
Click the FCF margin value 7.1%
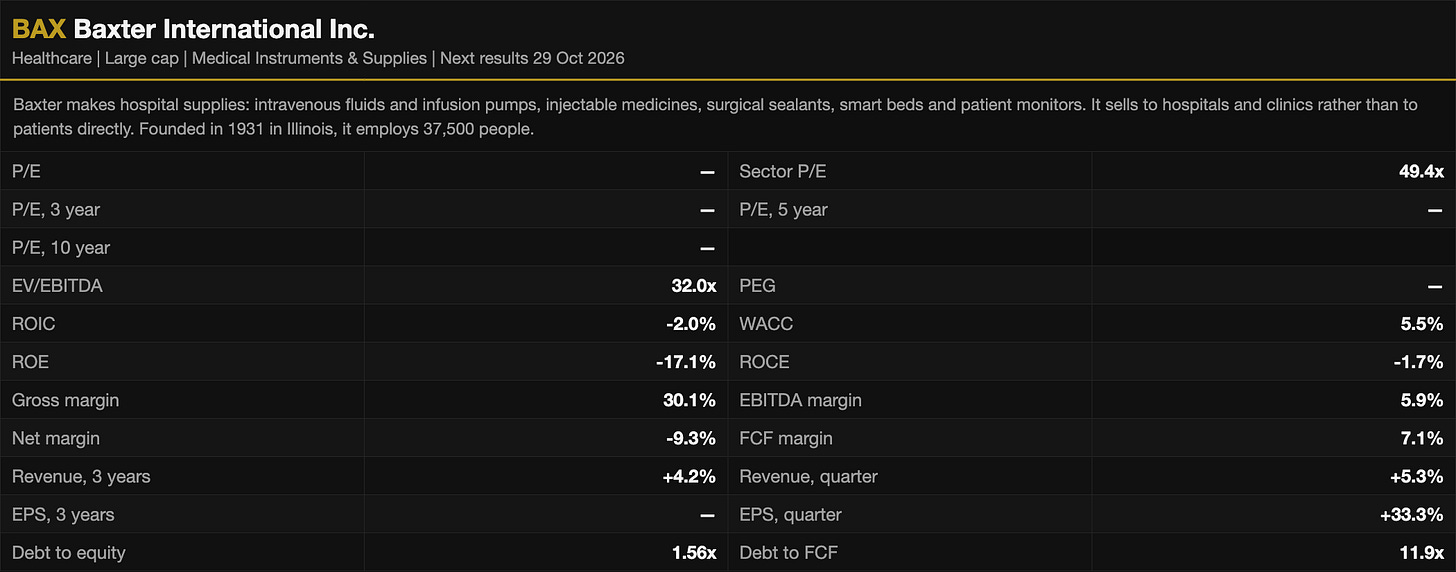(x=1423, y=438)
